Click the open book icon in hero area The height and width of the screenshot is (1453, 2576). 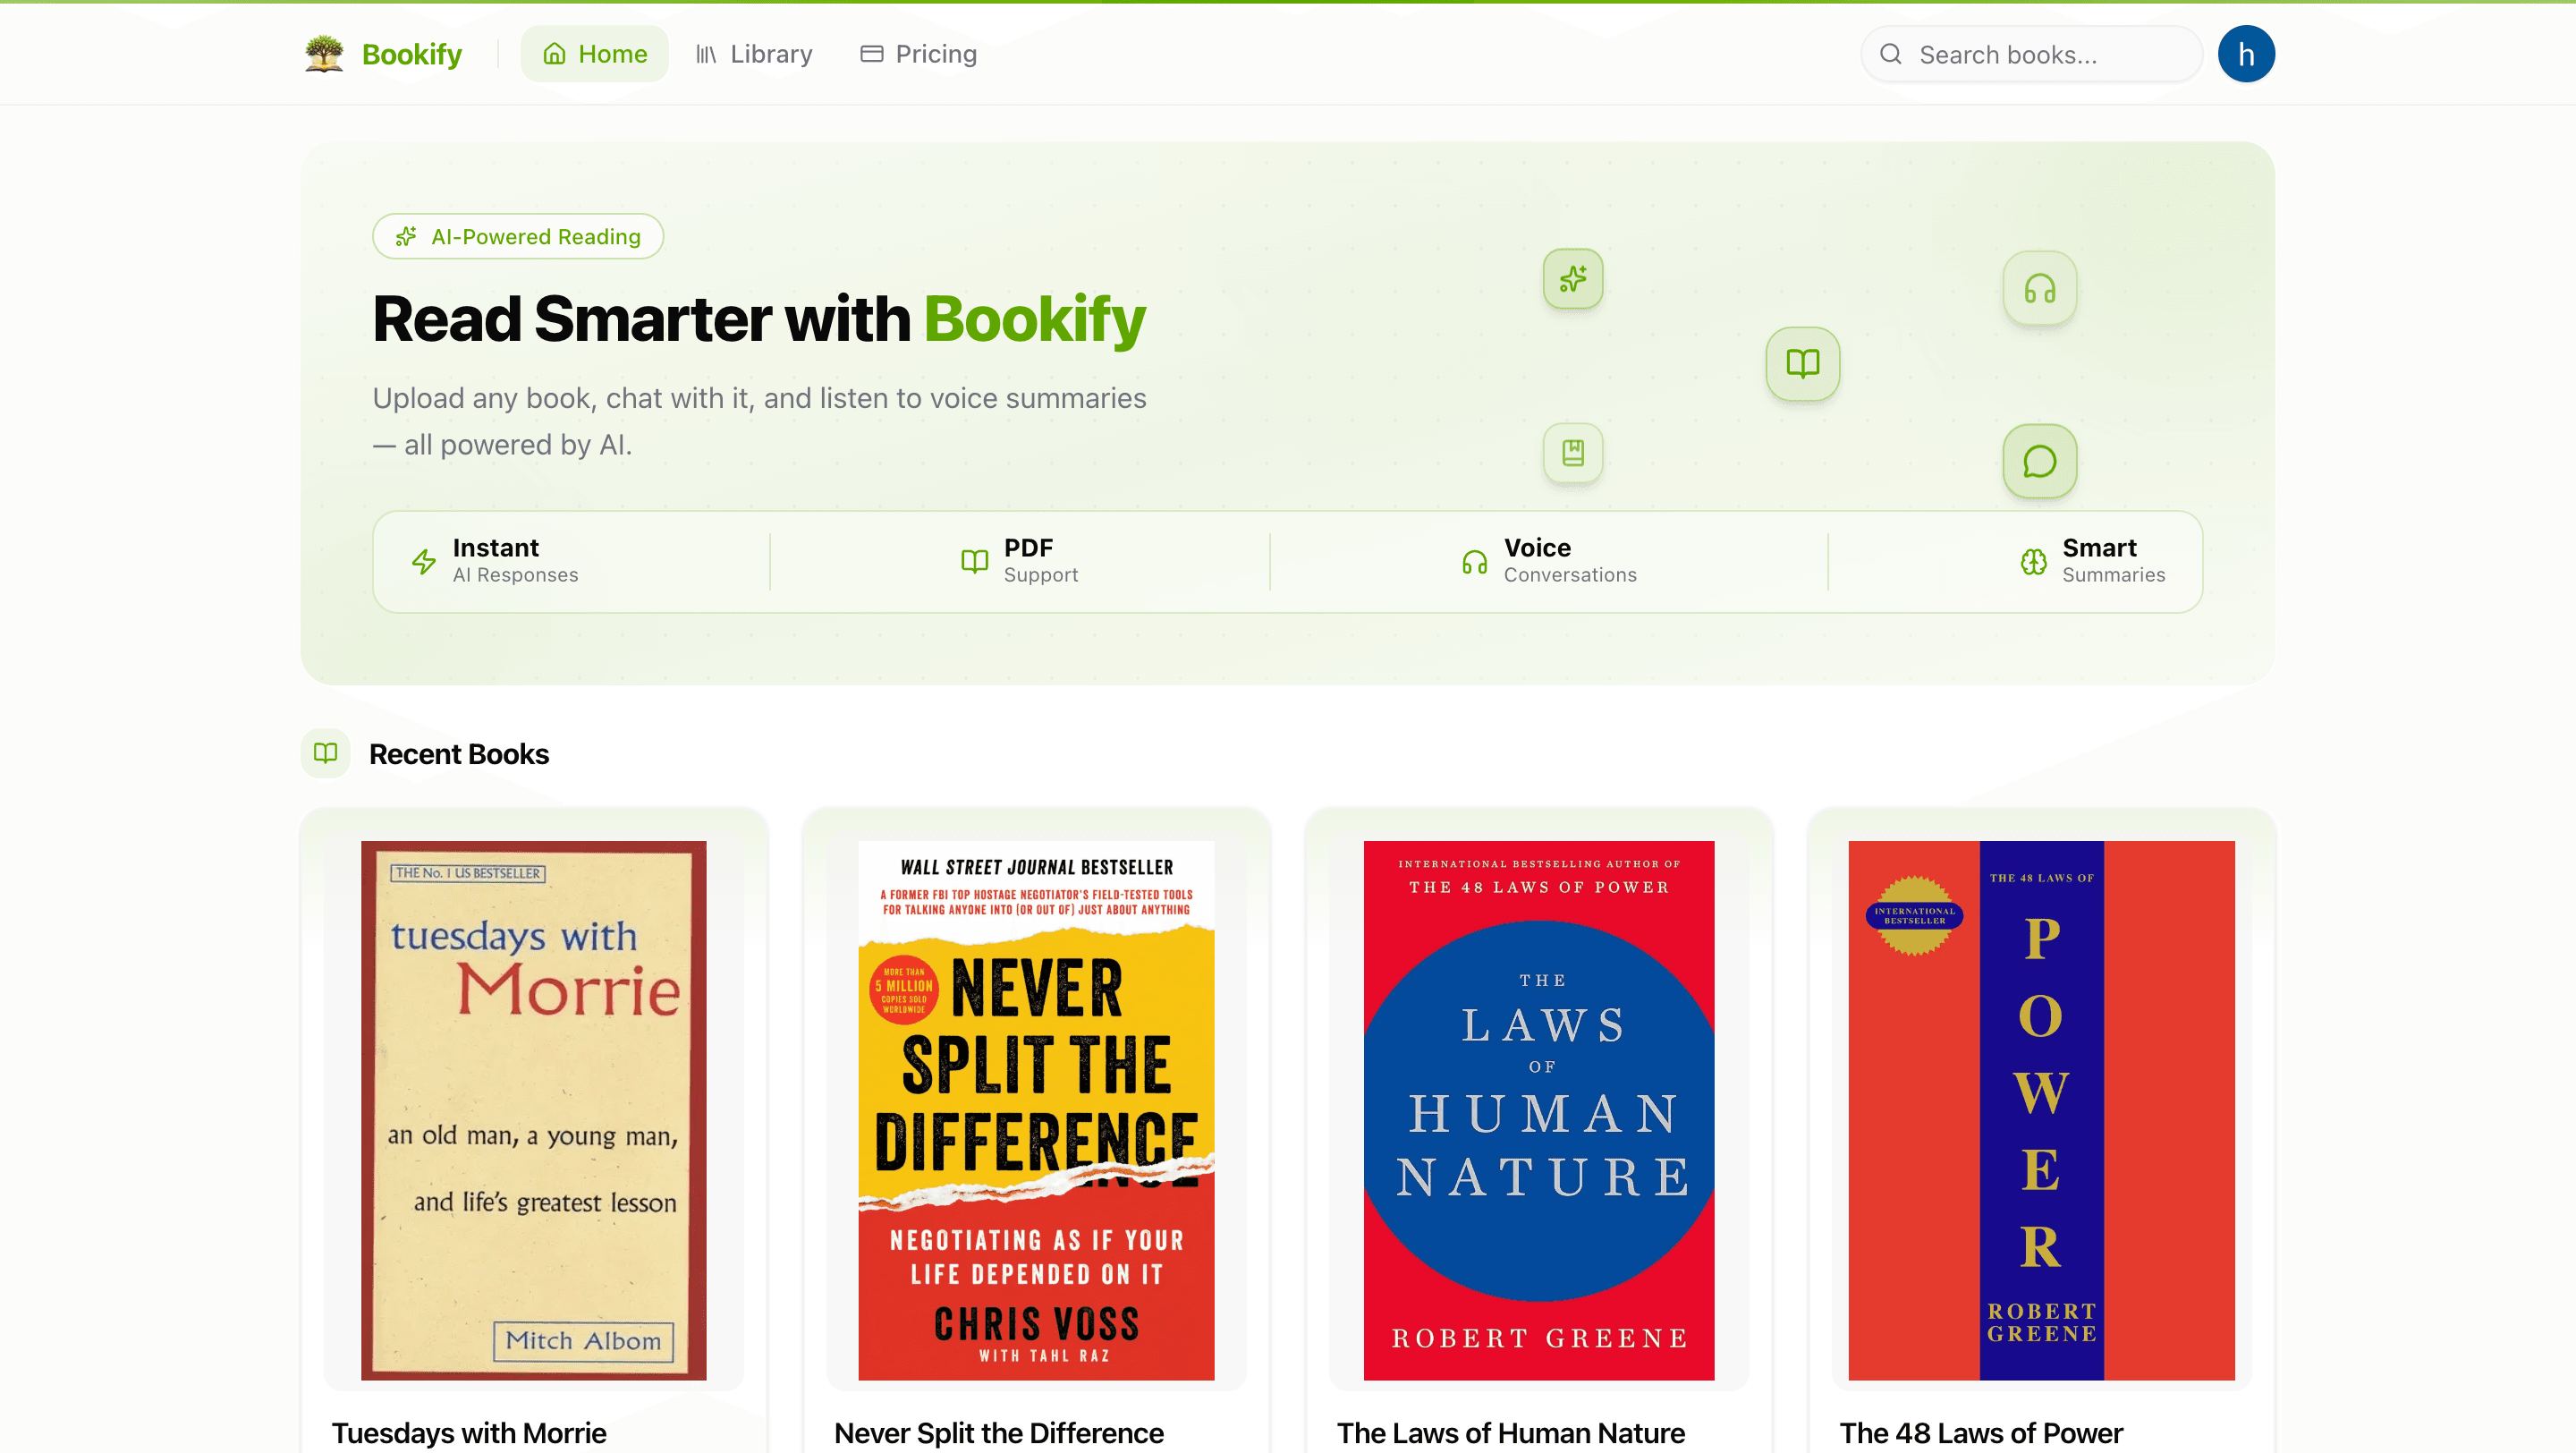(1802, 364)
